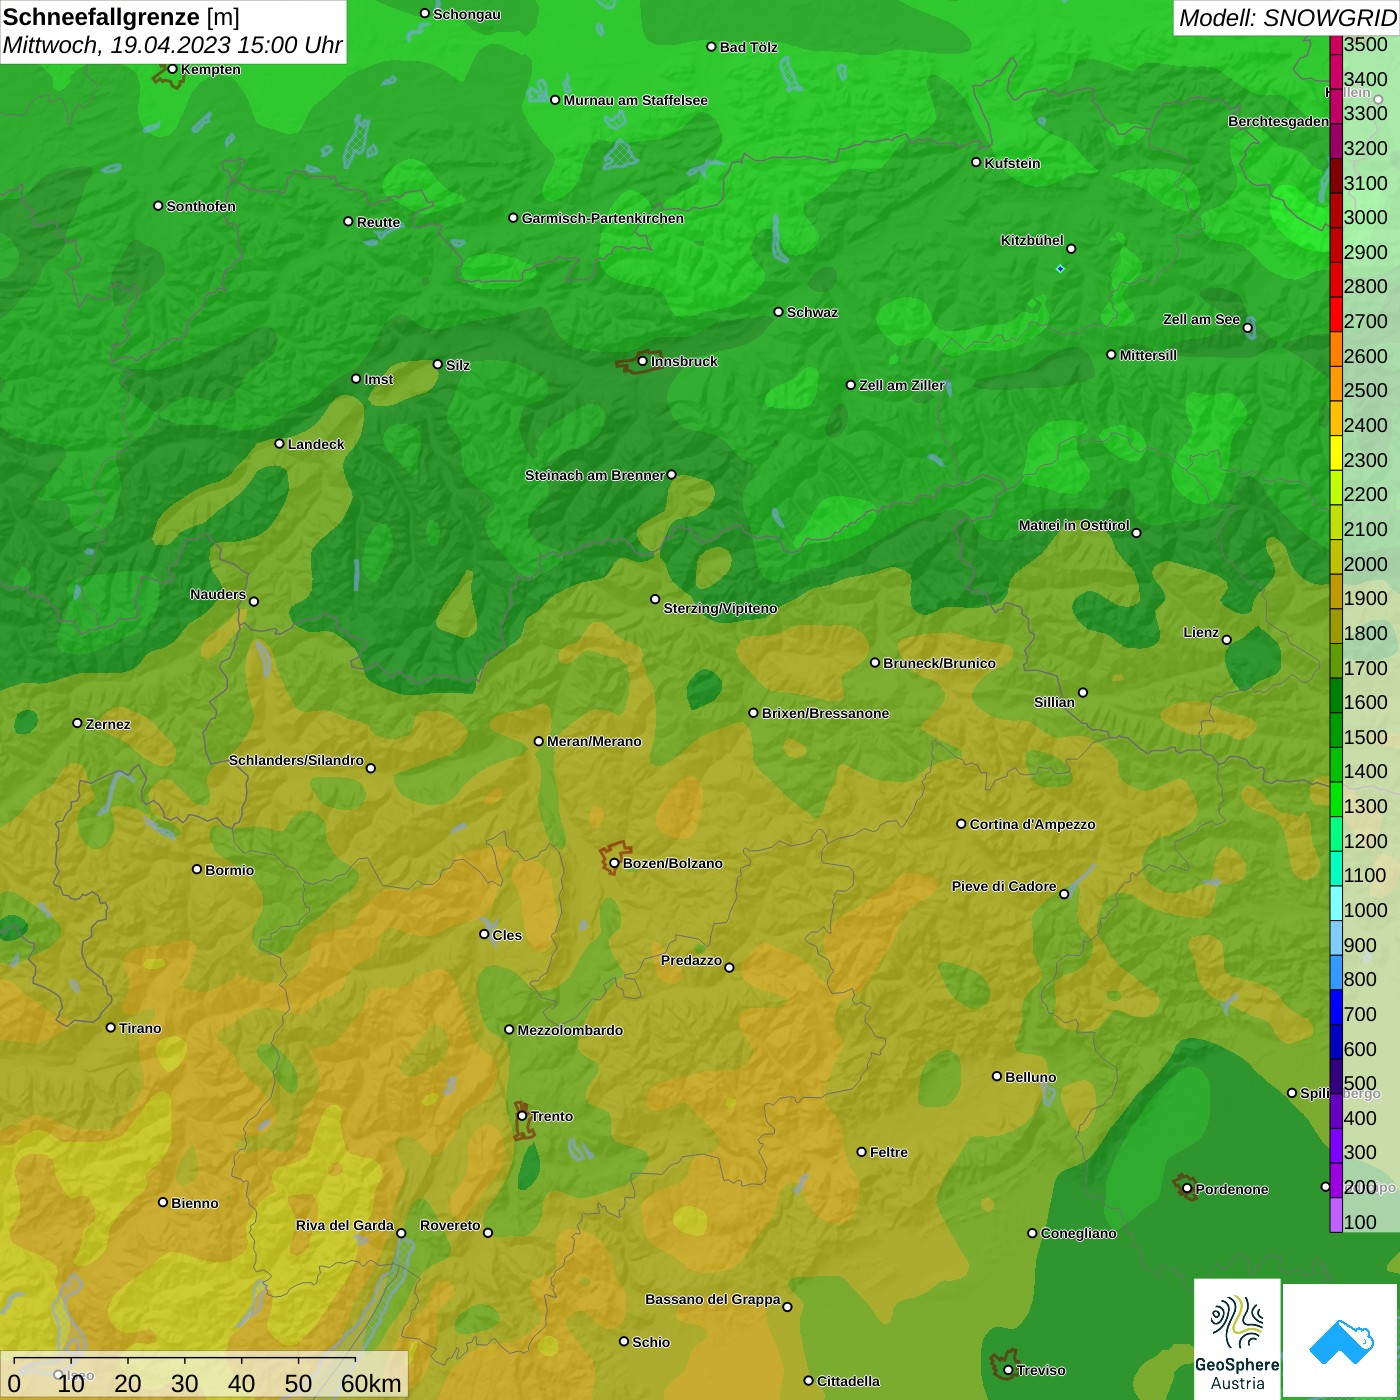Click the Schlanders/Silandro label
This screenshot has width=1400, height=1400.
[296, 760]
